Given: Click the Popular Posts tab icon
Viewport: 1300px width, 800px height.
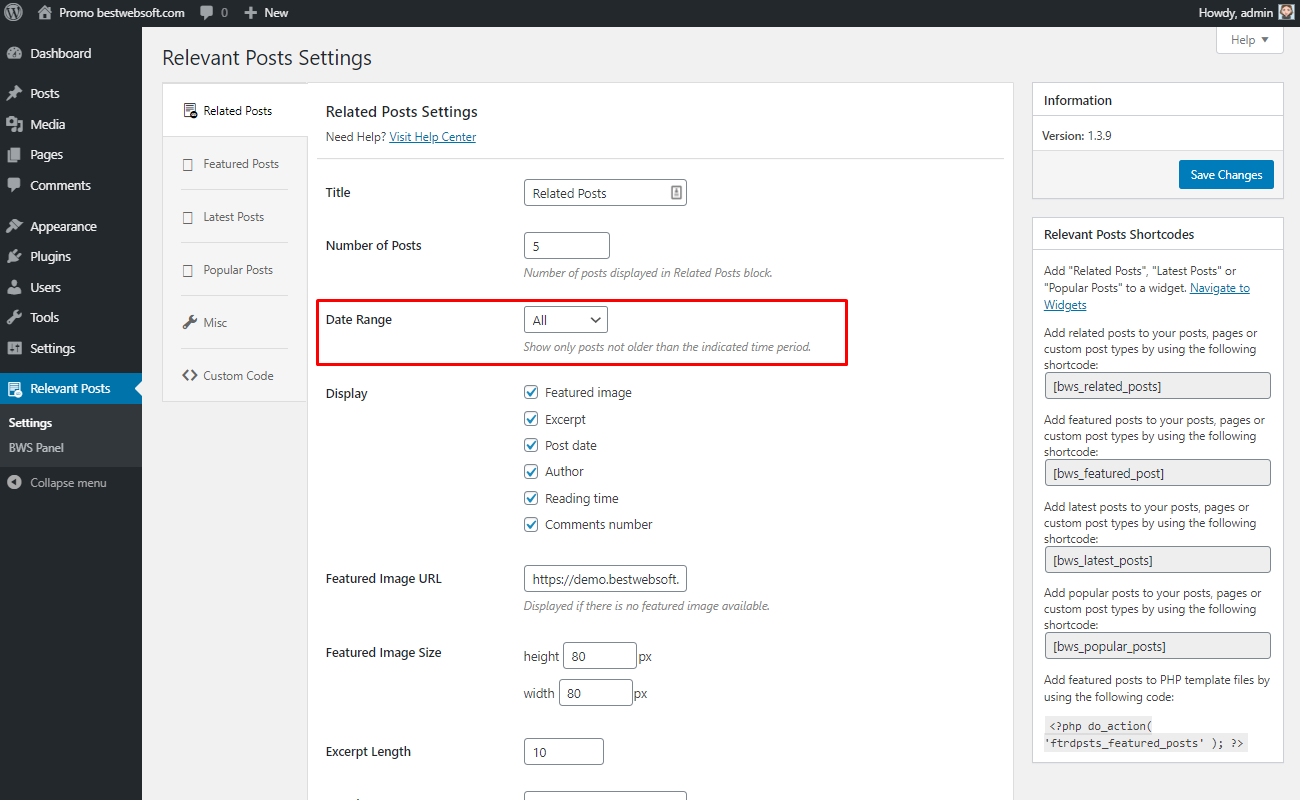Looking at the screenshot, I should point(188,270).
